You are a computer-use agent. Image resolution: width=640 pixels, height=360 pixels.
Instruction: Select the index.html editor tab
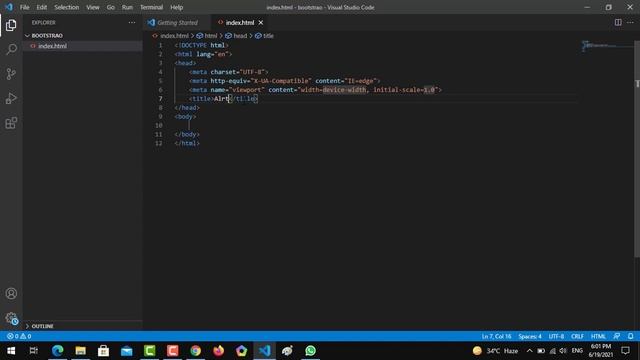(240, 22)
